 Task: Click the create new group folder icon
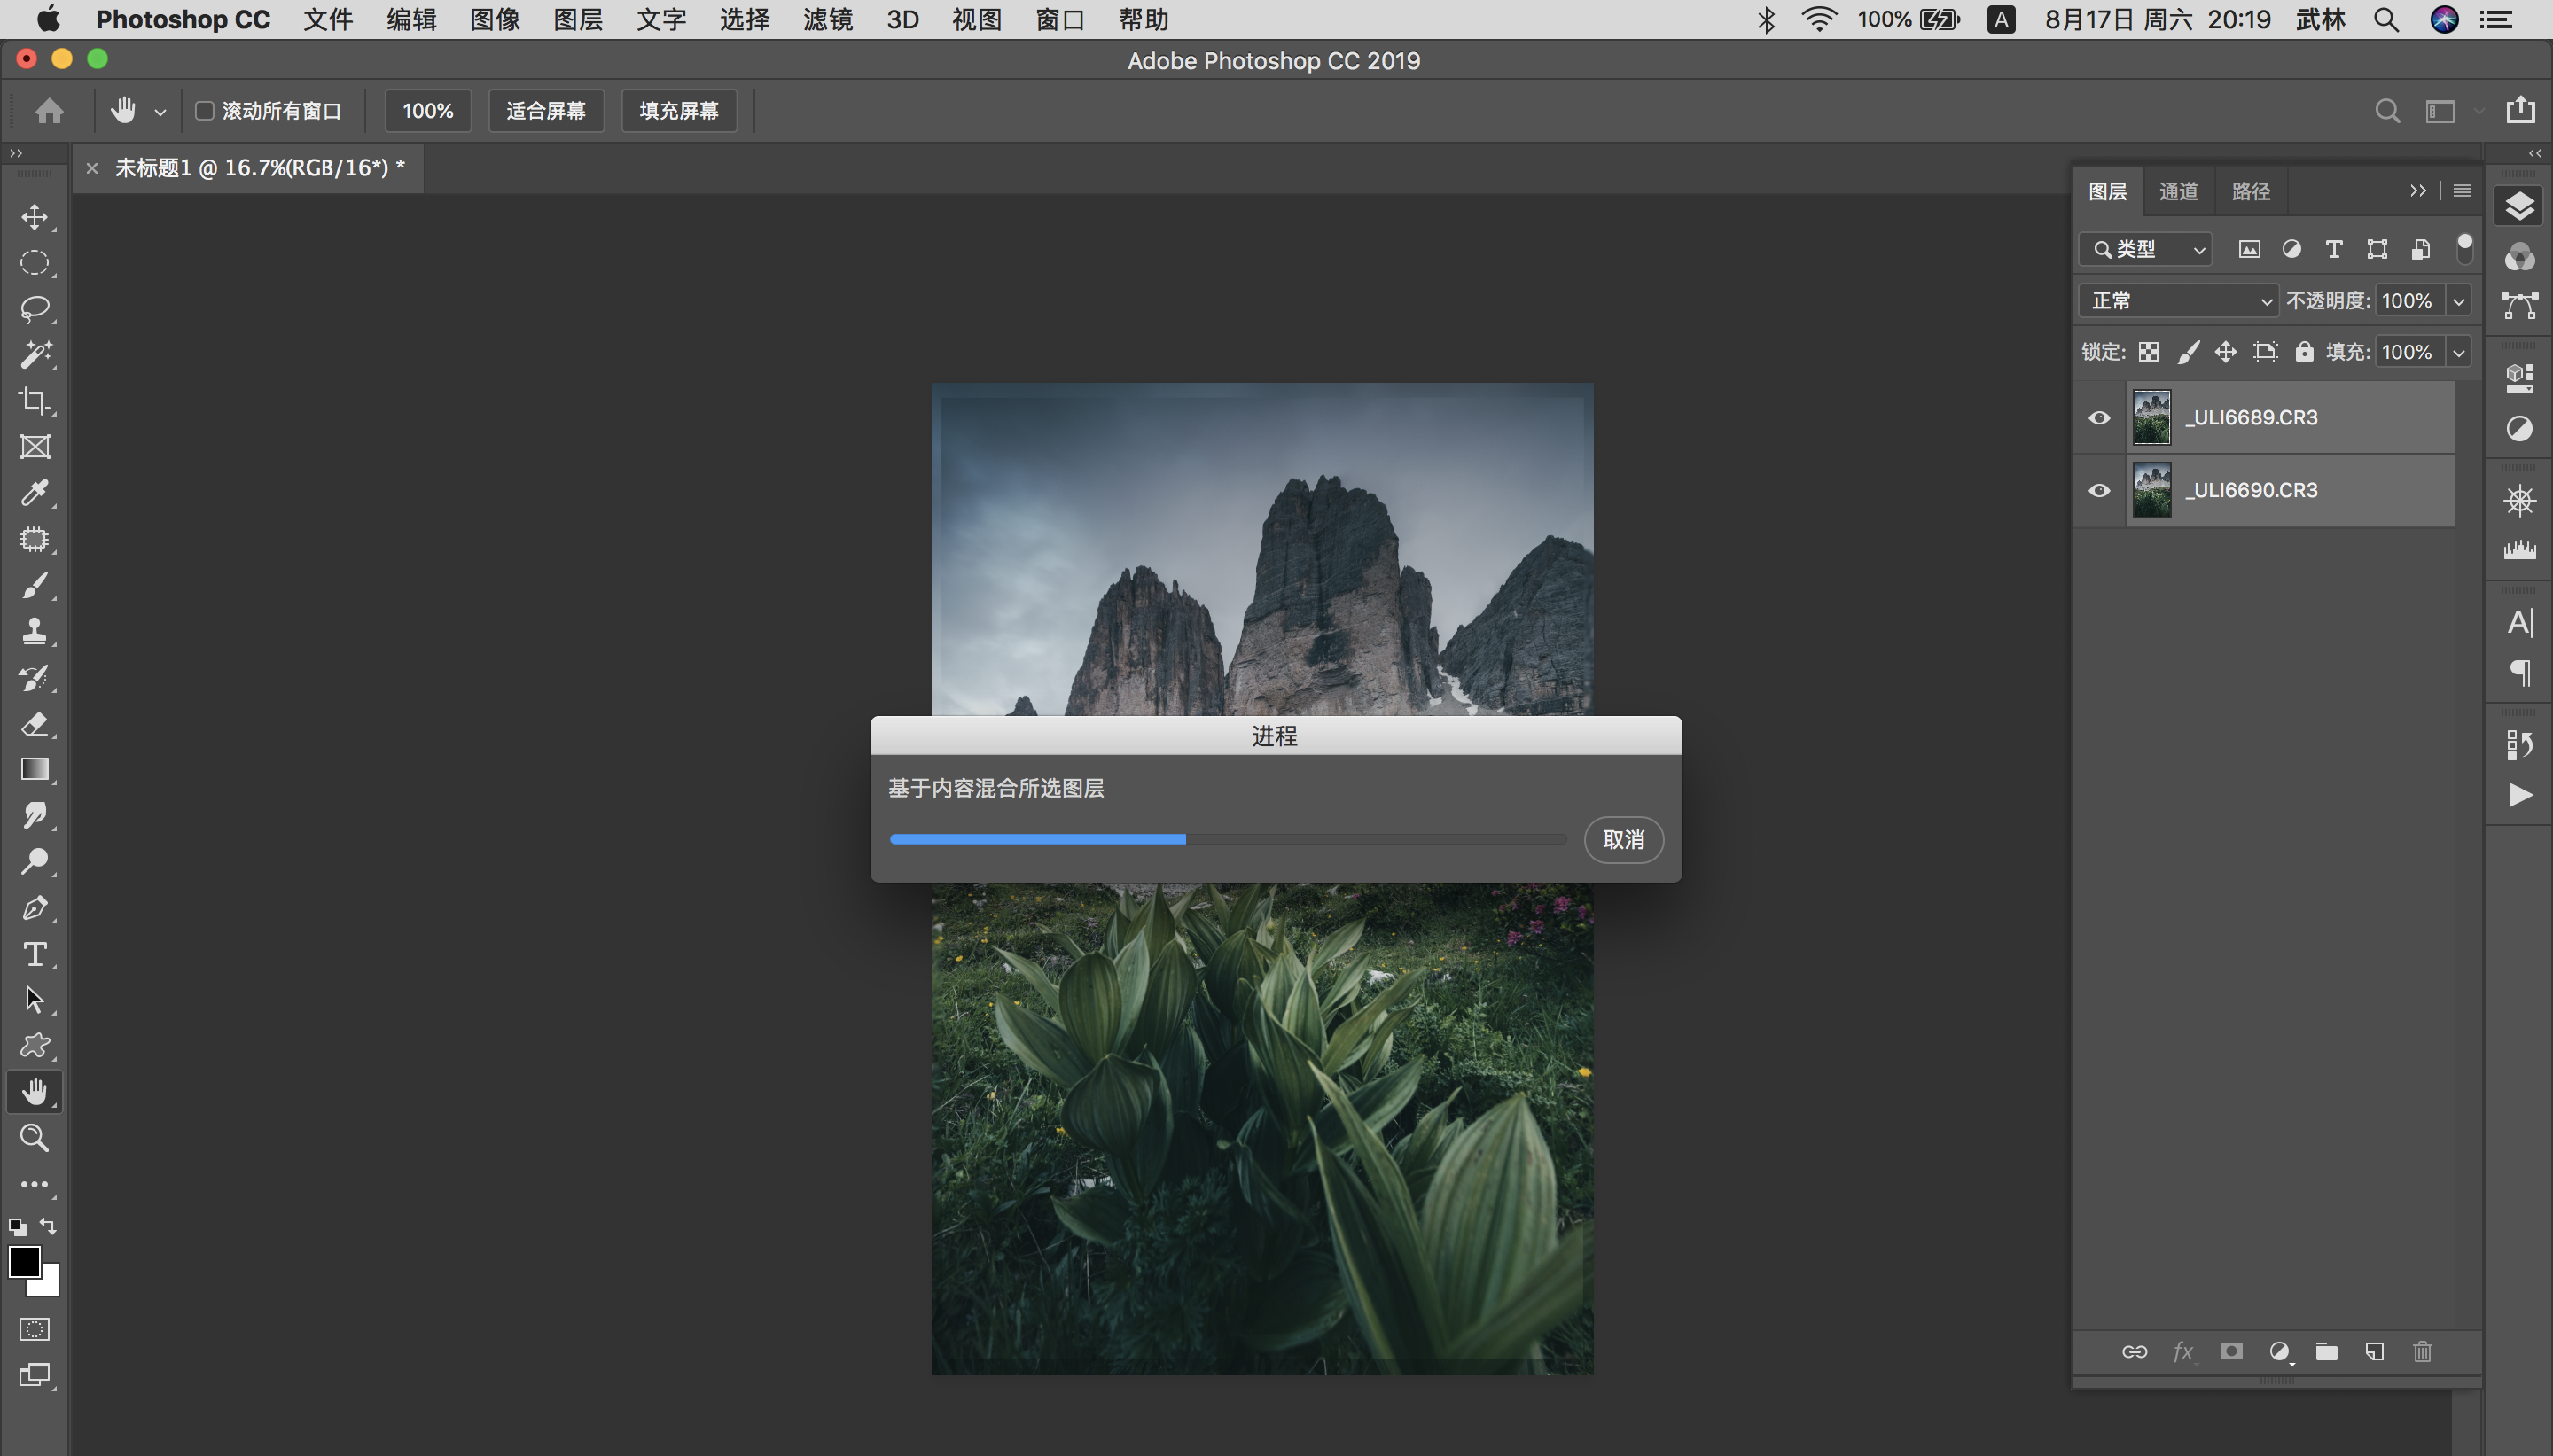pyautogui.click(x=2327, y=1352)
